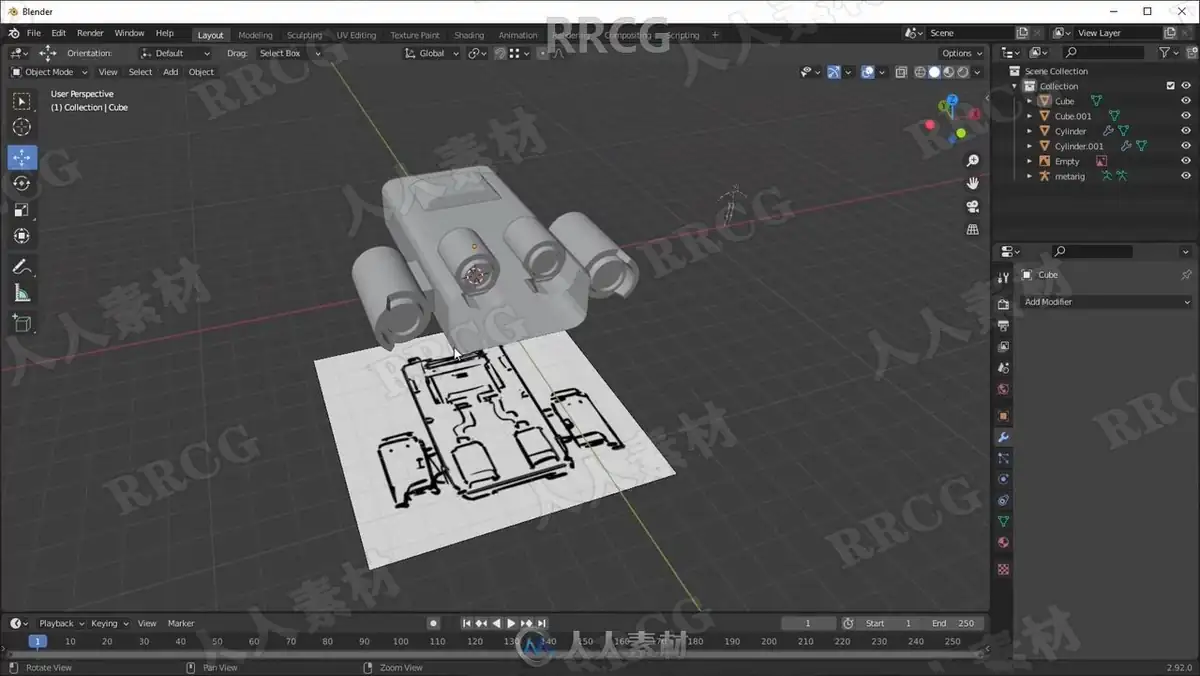Select the Add Cube tool
Screen dimensions: 1200x676
pyautogui.click(x=22, y=323)
